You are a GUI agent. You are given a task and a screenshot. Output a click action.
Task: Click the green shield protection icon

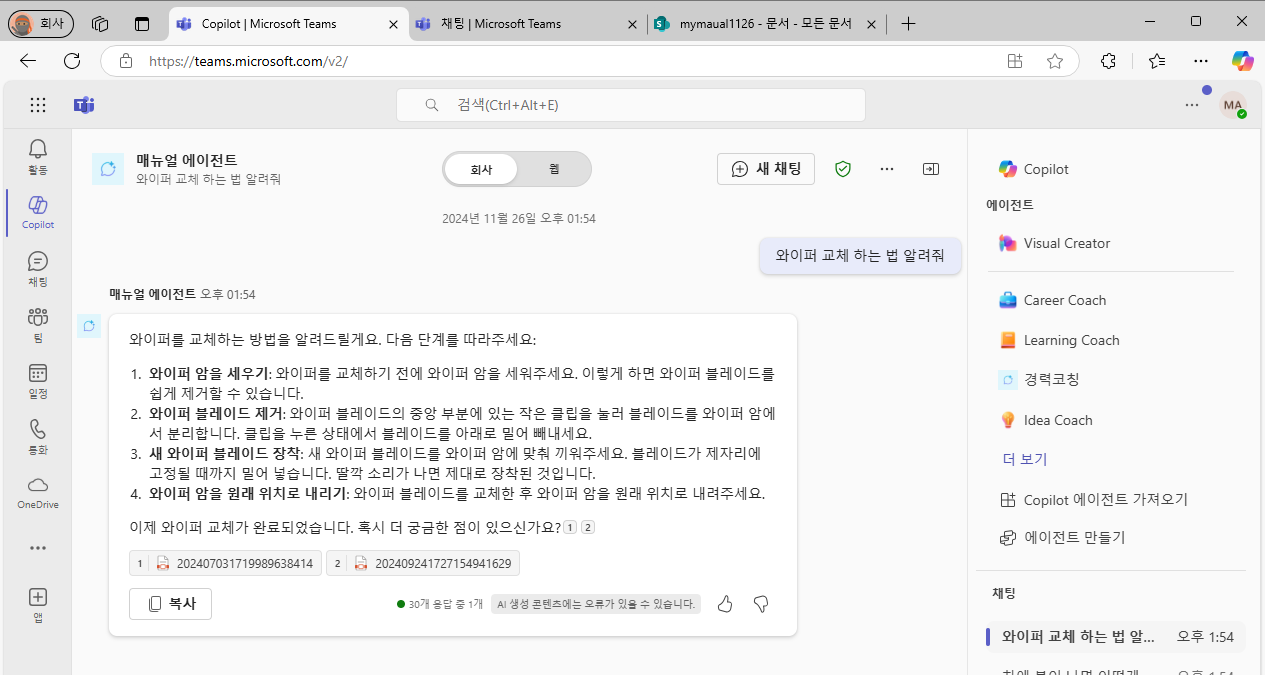(843, 169)
